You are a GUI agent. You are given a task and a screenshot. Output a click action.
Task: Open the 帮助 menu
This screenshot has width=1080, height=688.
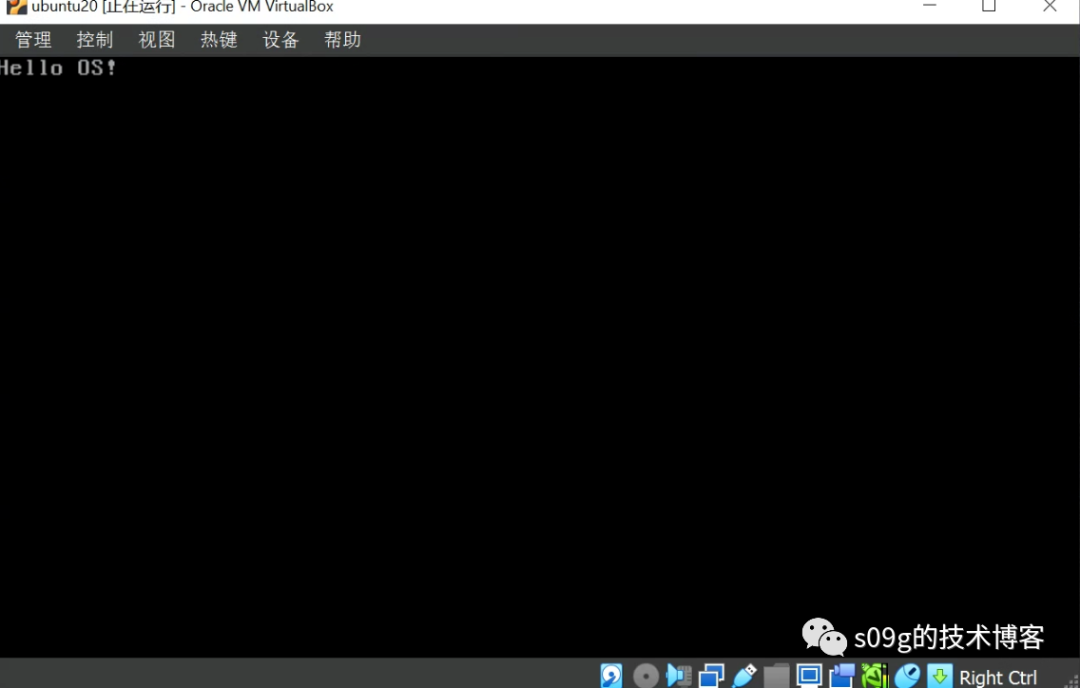(343, 40)
